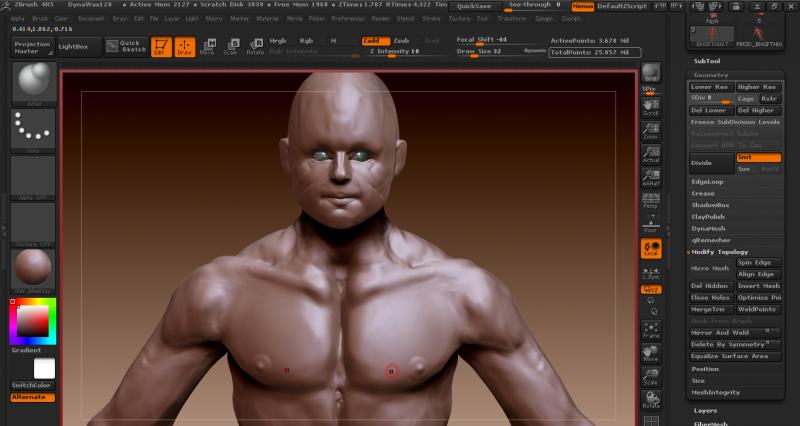Expand the SubTool section
The image size is (800, 426).
coord(707,61)
